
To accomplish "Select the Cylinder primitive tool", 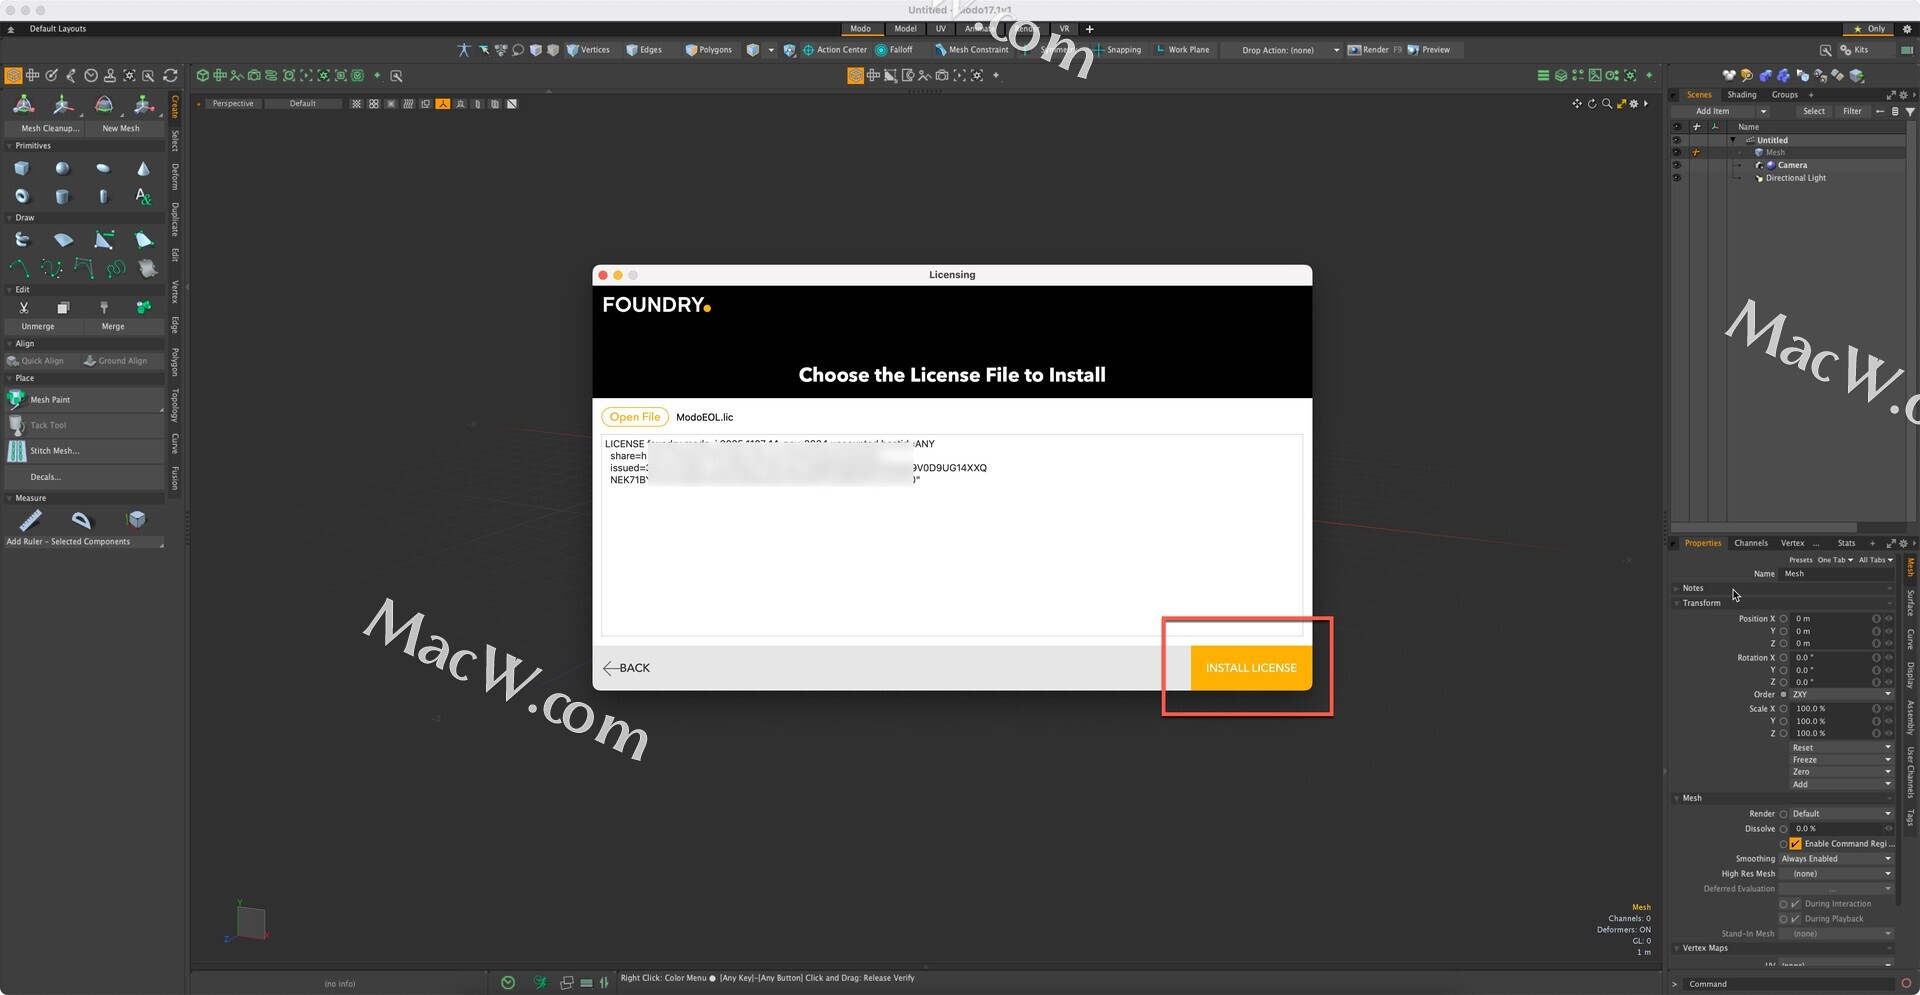I will tap(62, 196).
